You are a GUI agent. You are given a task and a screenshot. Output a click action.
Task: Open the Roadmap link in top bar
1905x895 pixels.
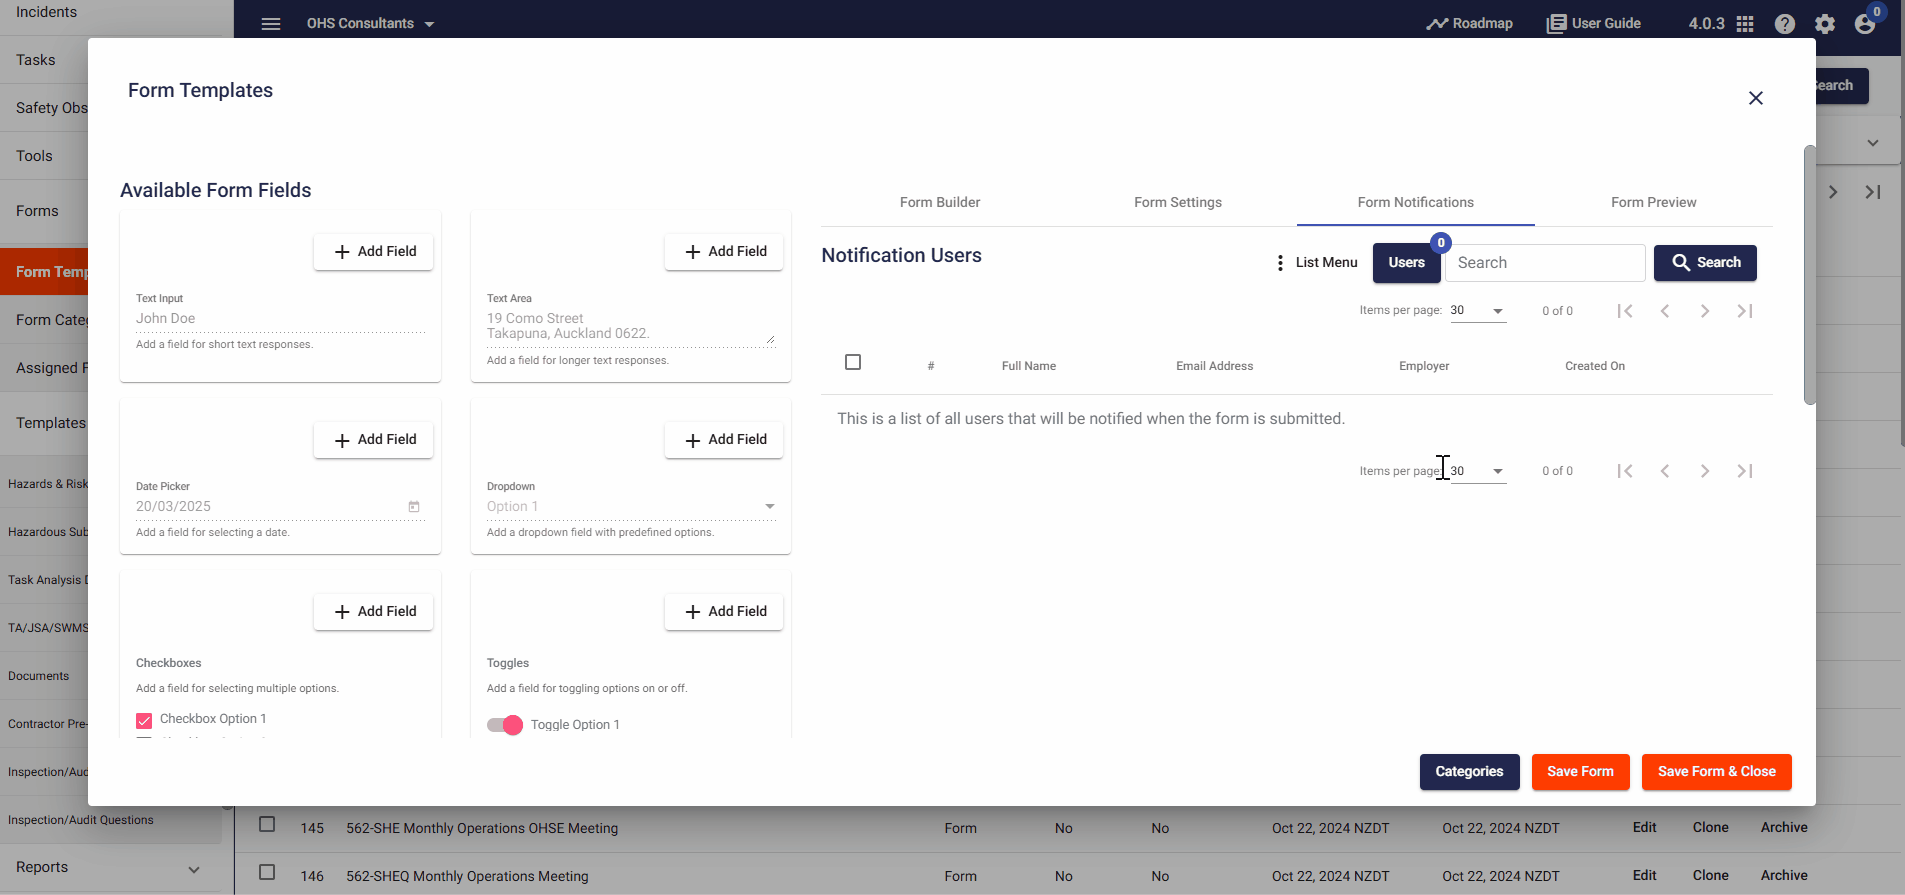pos(1469,23)
